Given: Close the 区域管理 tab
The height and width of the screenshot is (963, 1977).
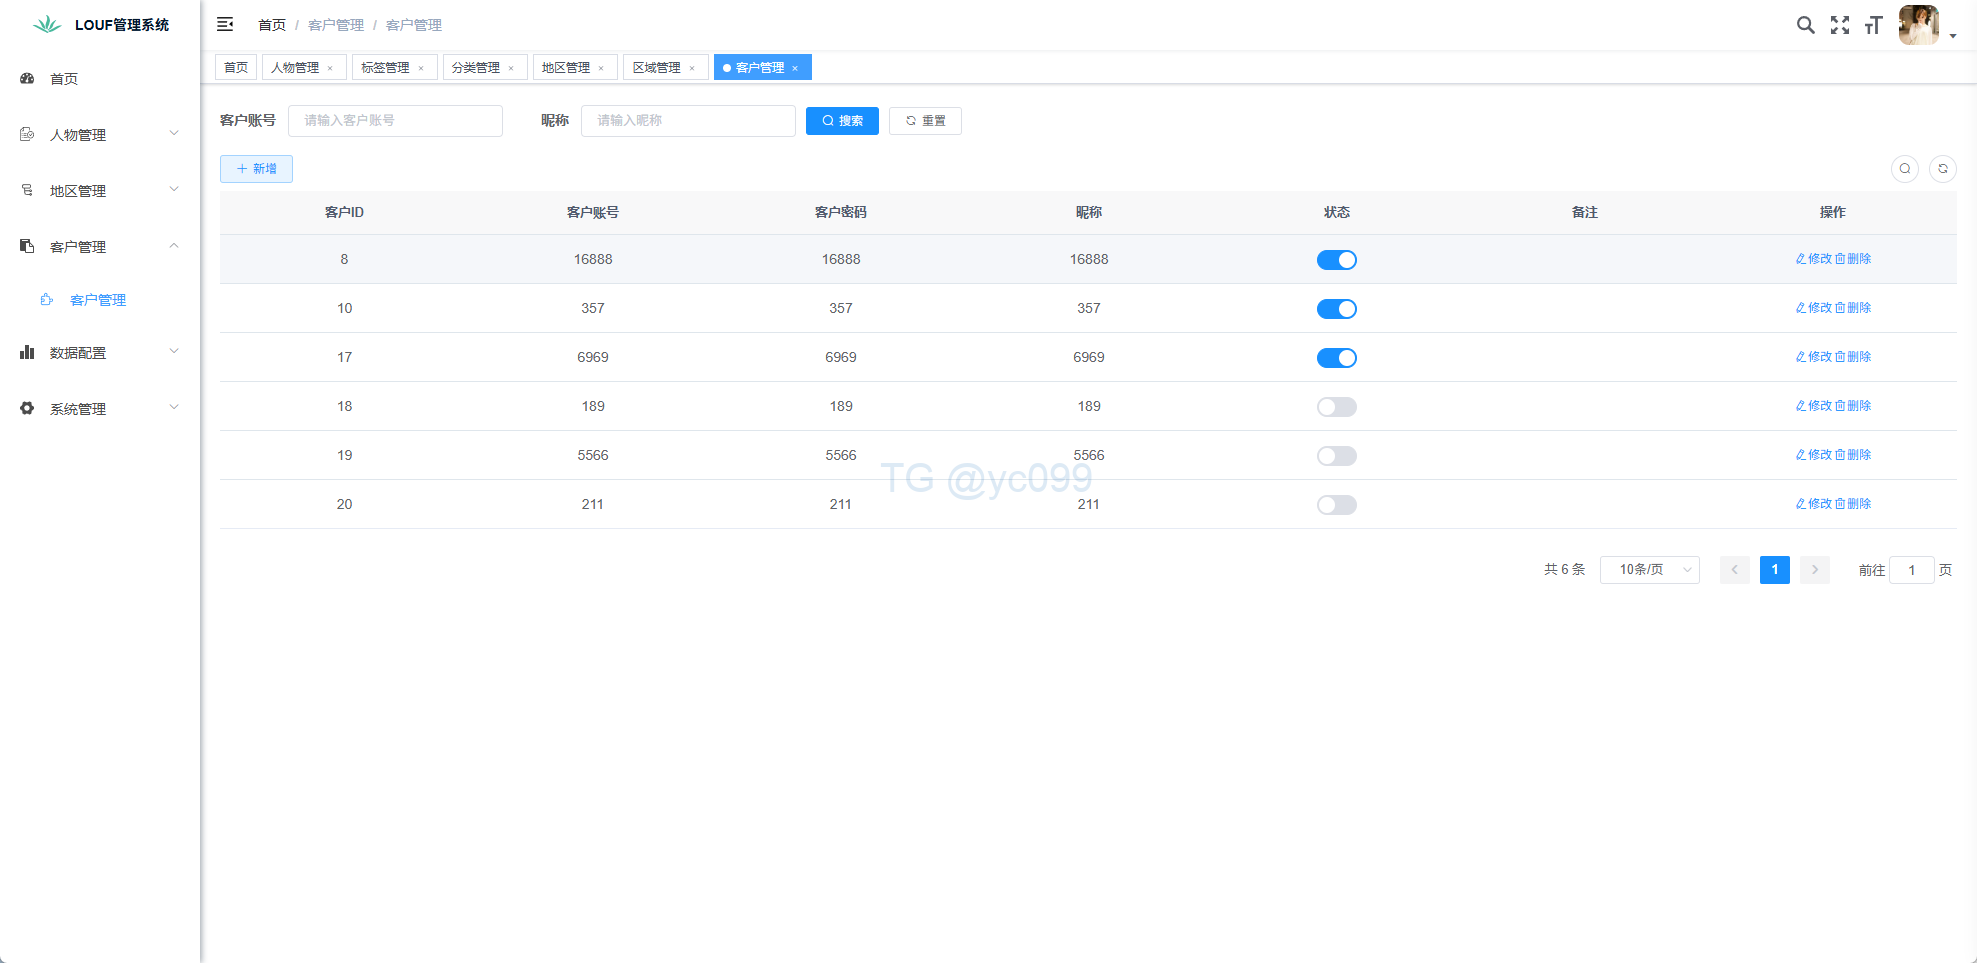Looking at the screenshot, I should coord(692,68).
